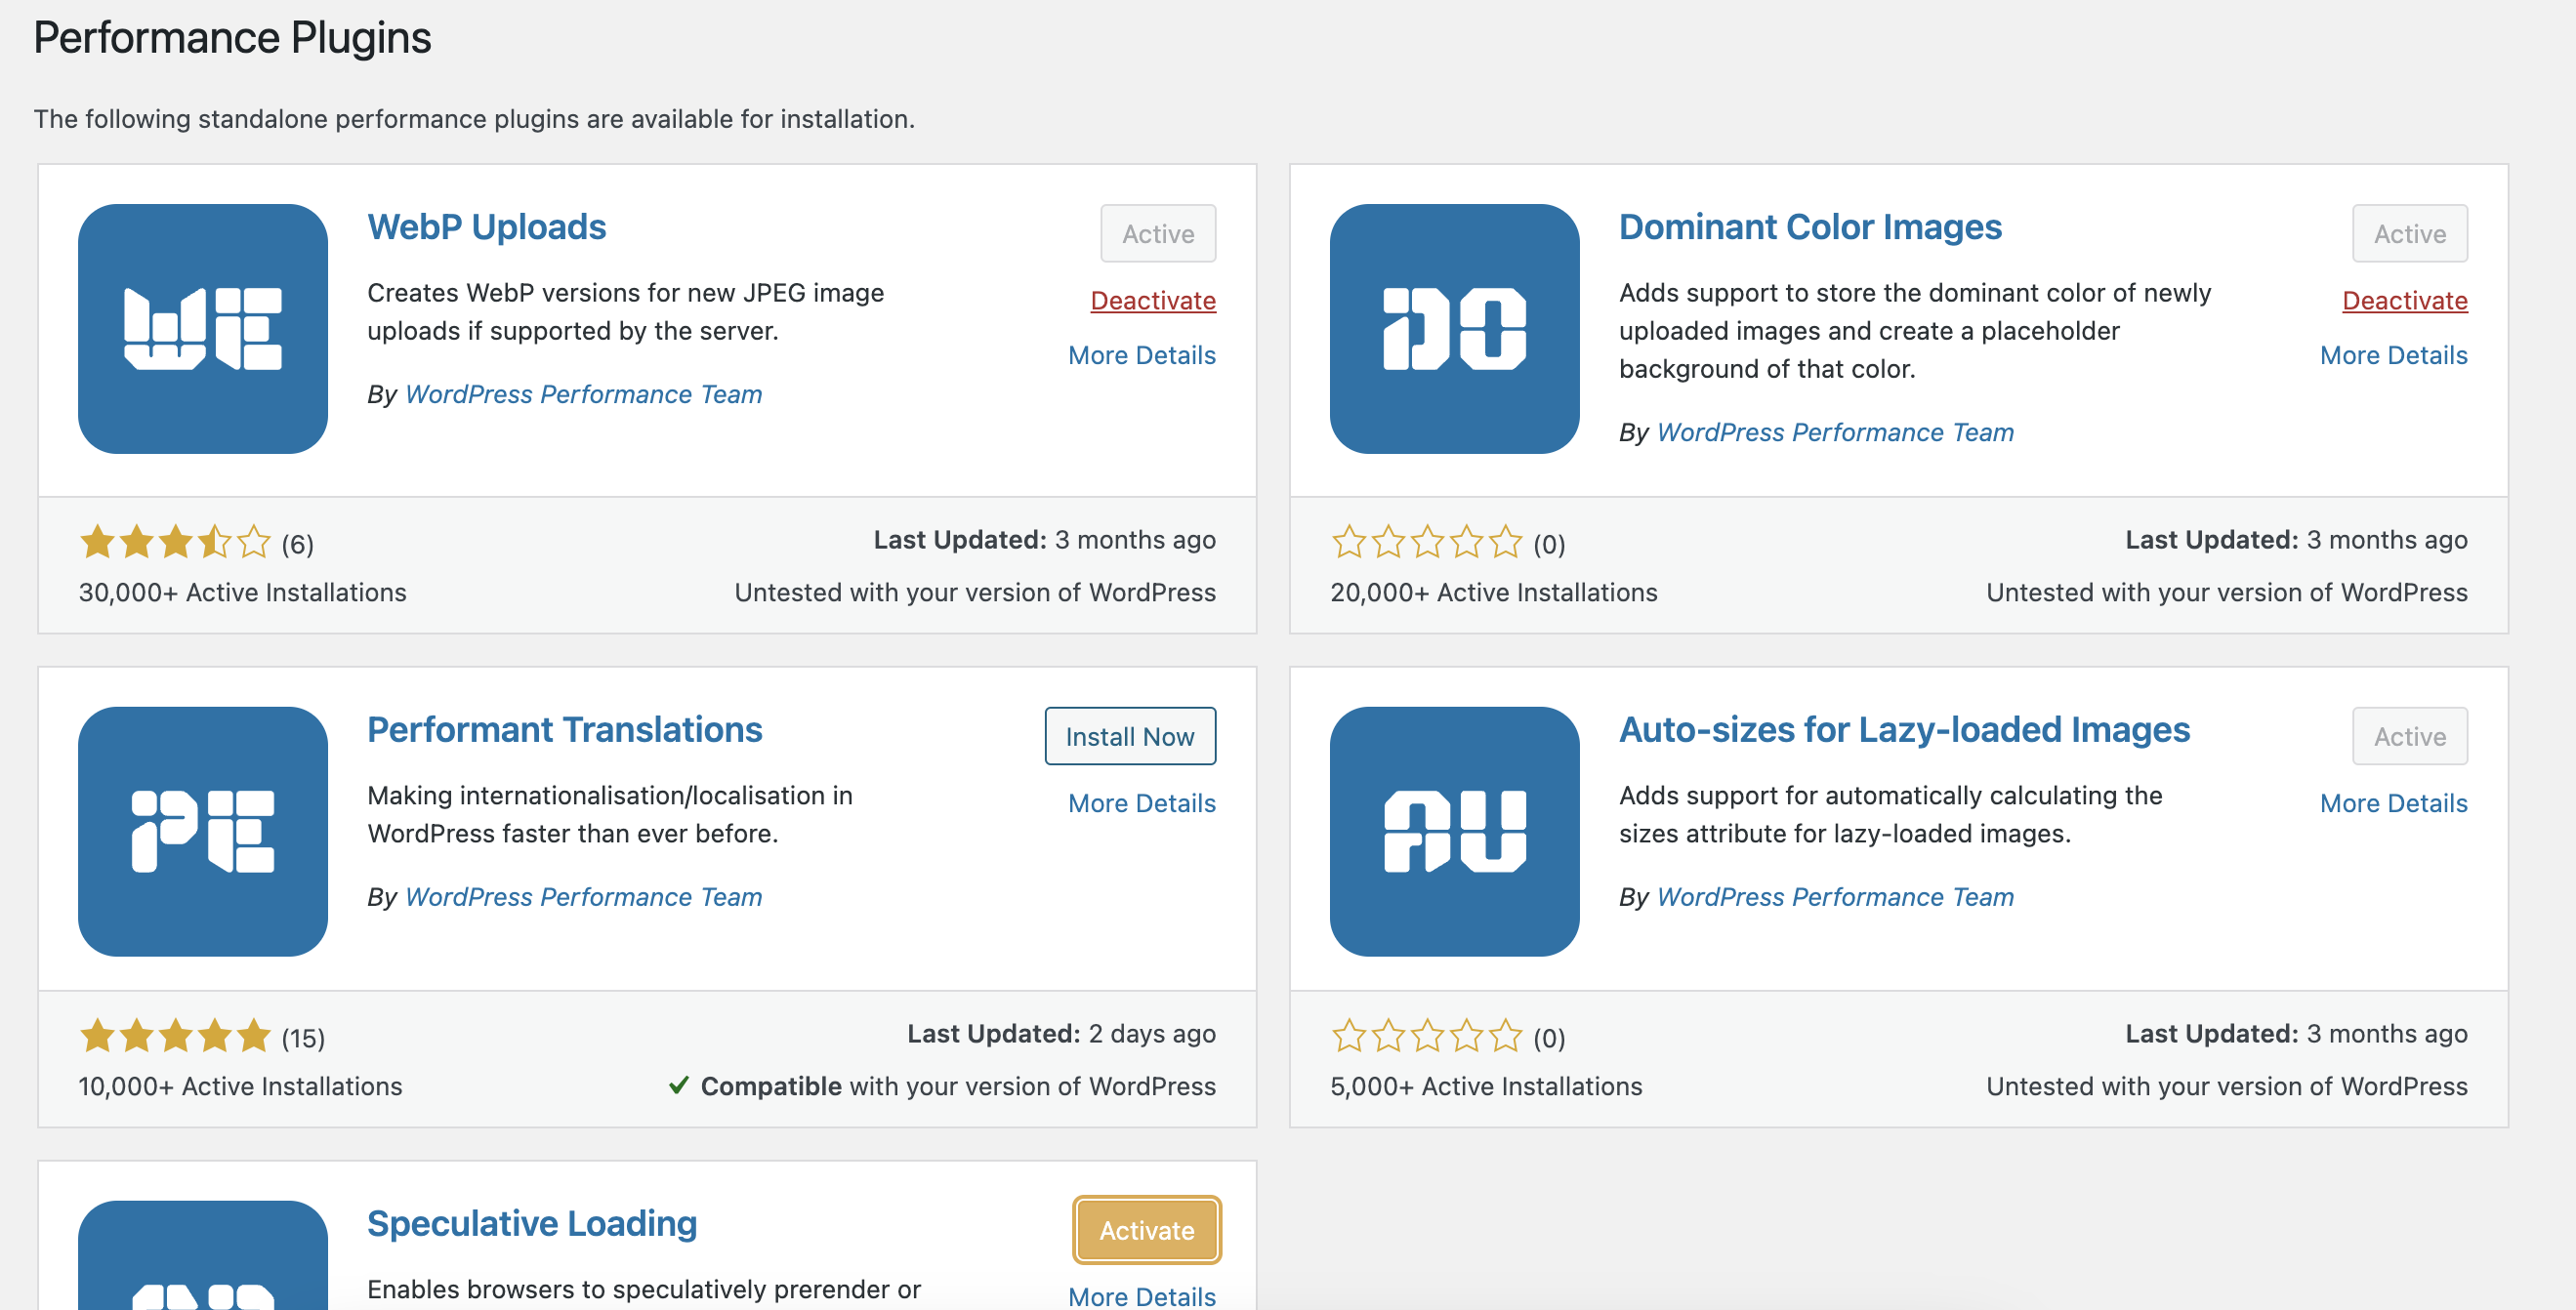The image size is (2576, 1310).
Task: Deactivate the WebP Uploads plugin
Action: pos(1152,301)
